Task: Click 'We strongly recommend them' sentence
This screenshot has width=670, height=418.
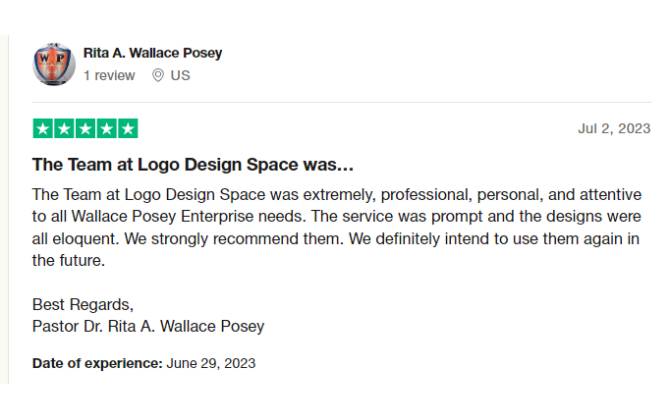Action: coord(234,238)
